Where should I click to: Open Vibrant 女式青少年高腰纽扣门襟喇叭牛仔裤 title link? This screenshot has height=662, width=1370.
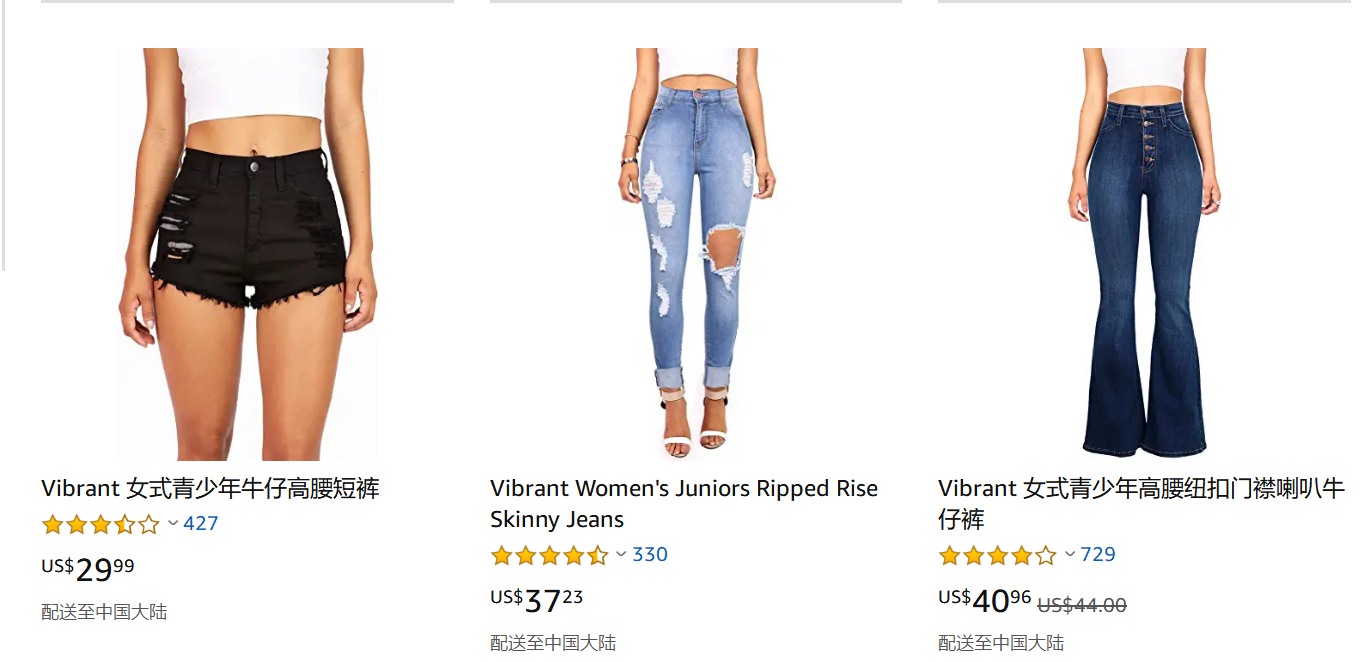tap(1141, 504)
